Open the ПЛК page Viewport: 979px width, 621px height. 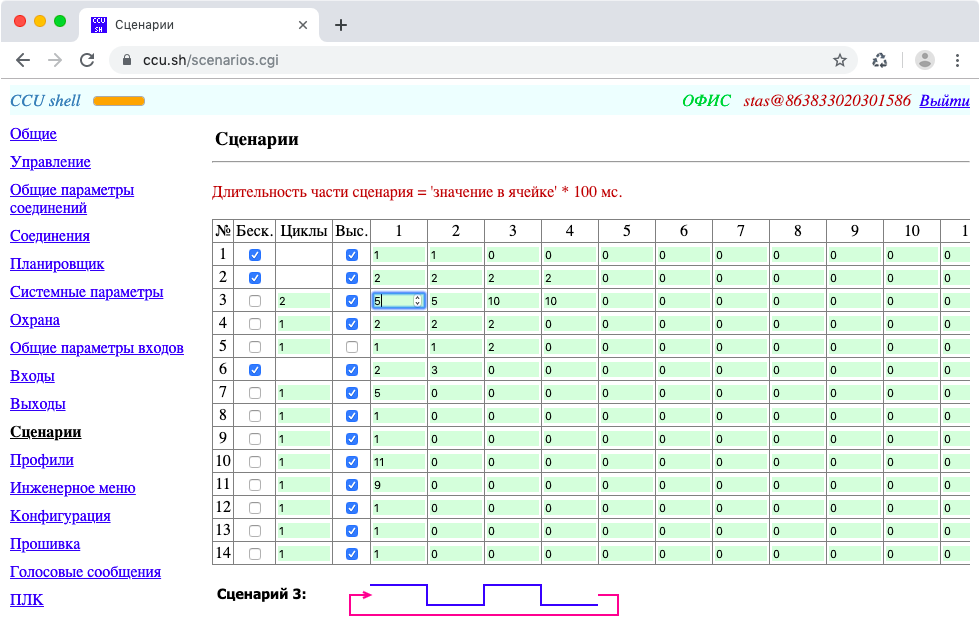click(x=27, y=600)
